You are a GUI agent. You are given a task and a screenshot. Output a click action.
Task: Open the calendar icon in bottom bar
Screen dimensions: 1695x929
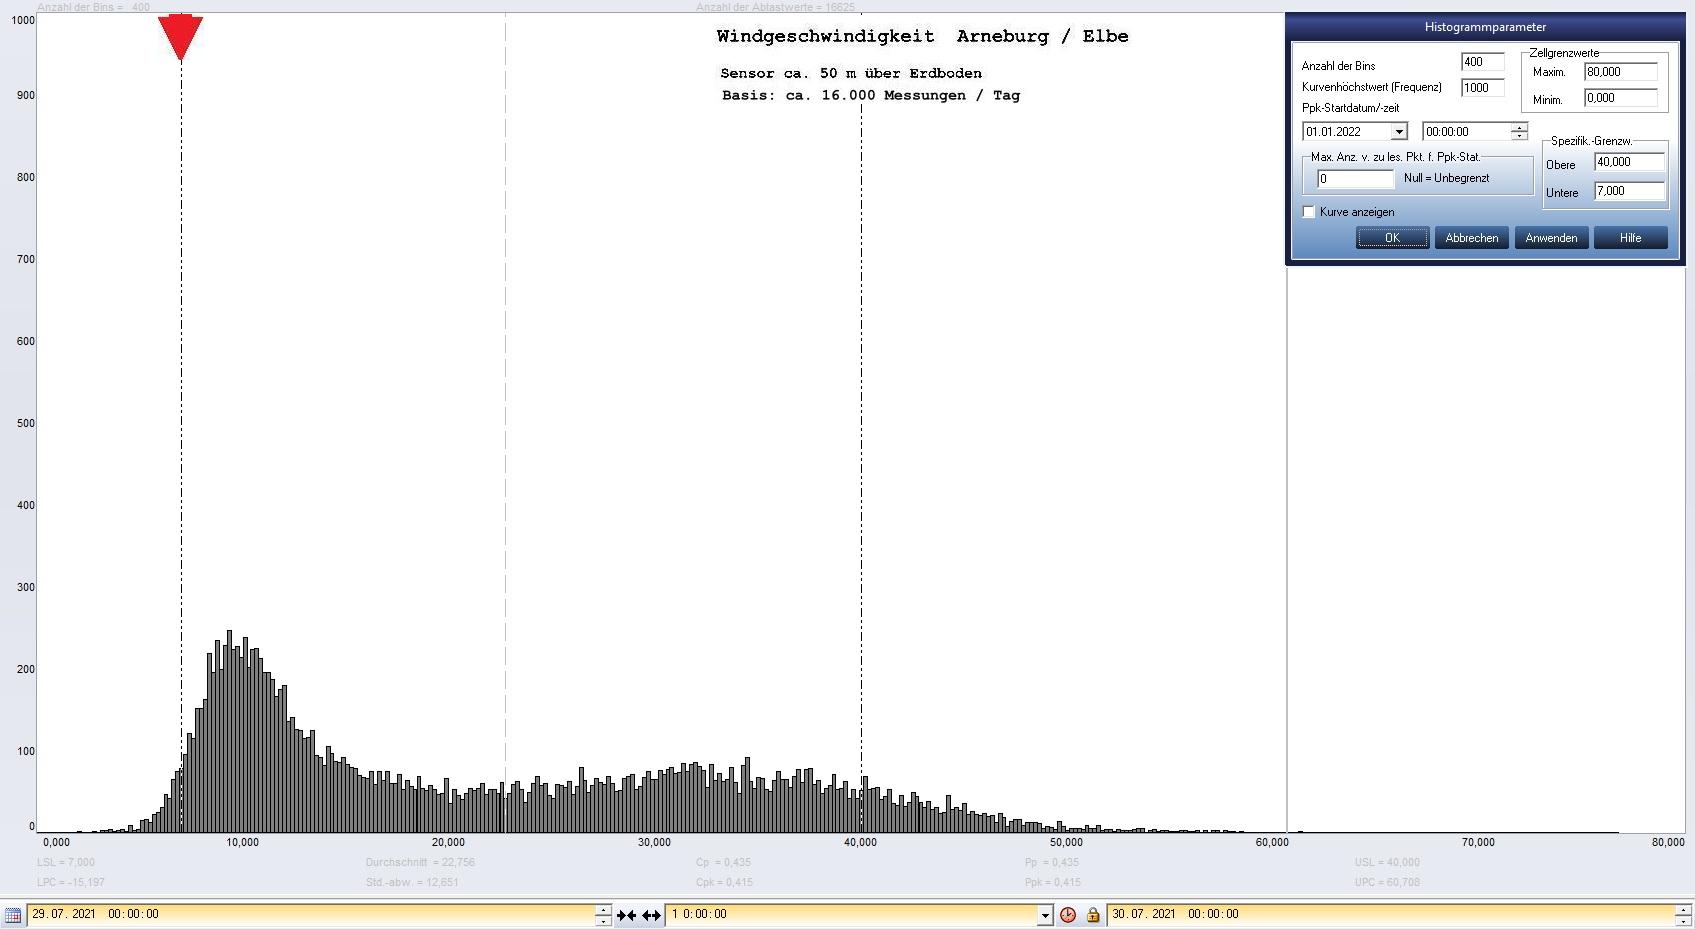13,915
